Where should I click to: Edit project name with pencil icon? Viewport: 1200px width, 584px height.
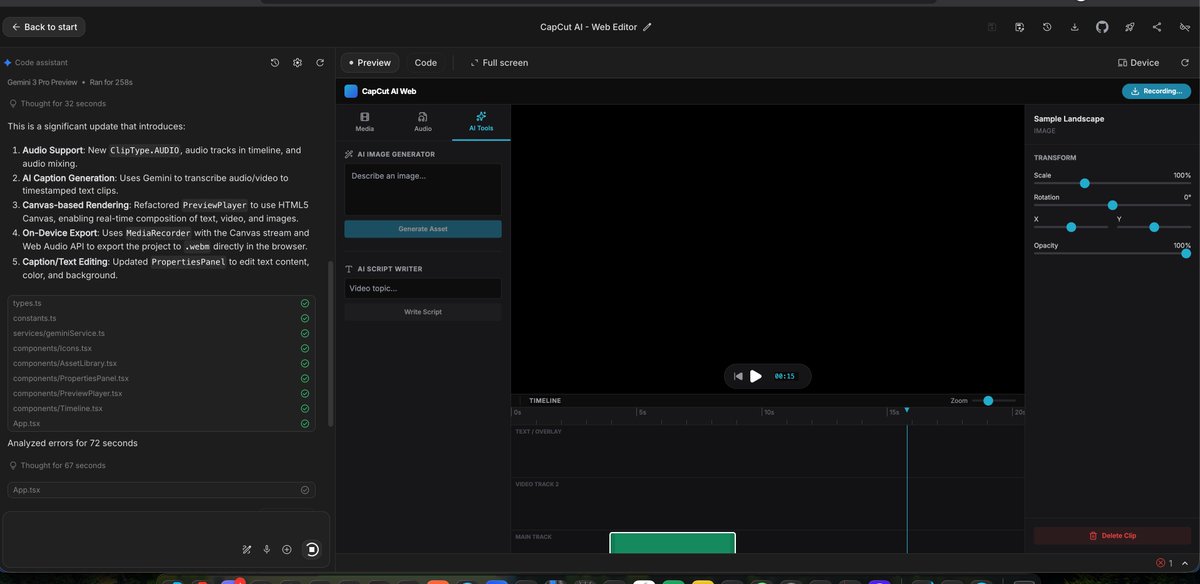pyautogui.click(x=647, y=27)
